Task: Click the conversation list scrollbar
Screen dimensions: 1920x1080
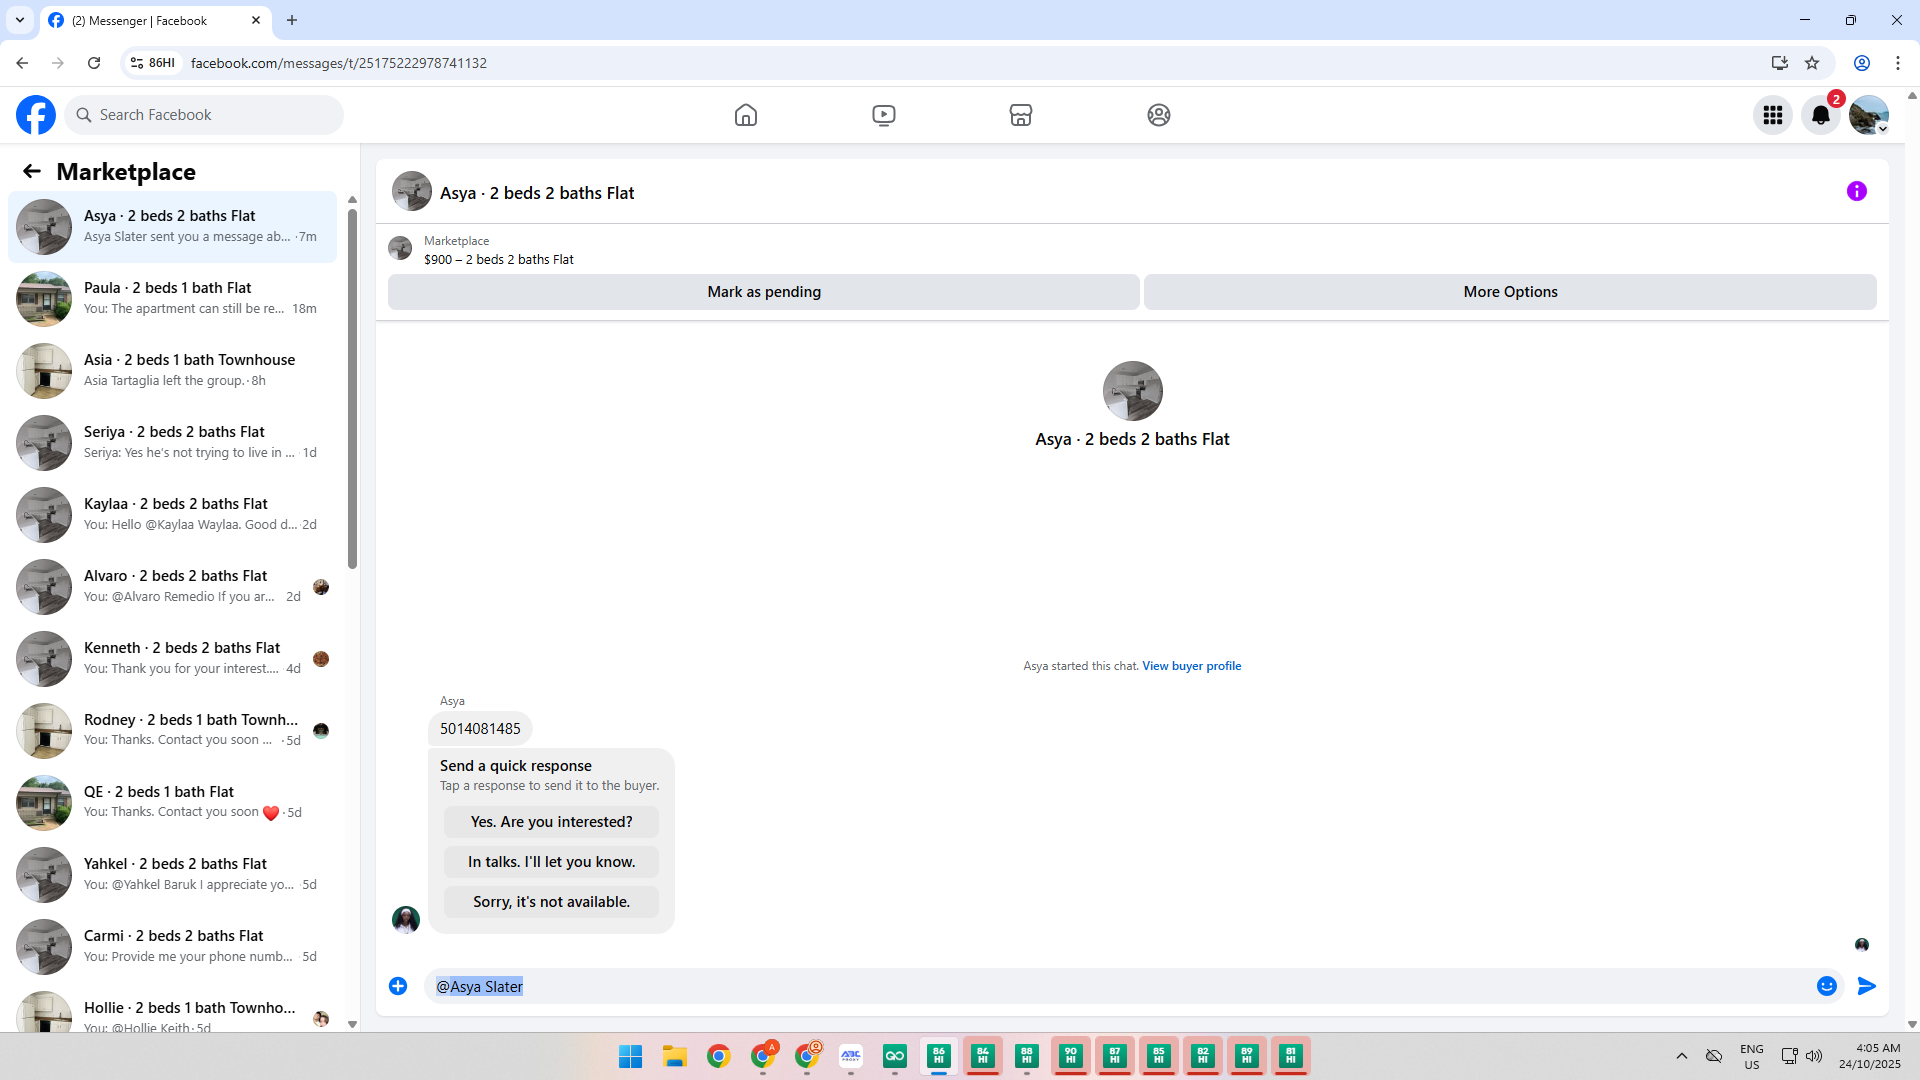Action: 352,388
